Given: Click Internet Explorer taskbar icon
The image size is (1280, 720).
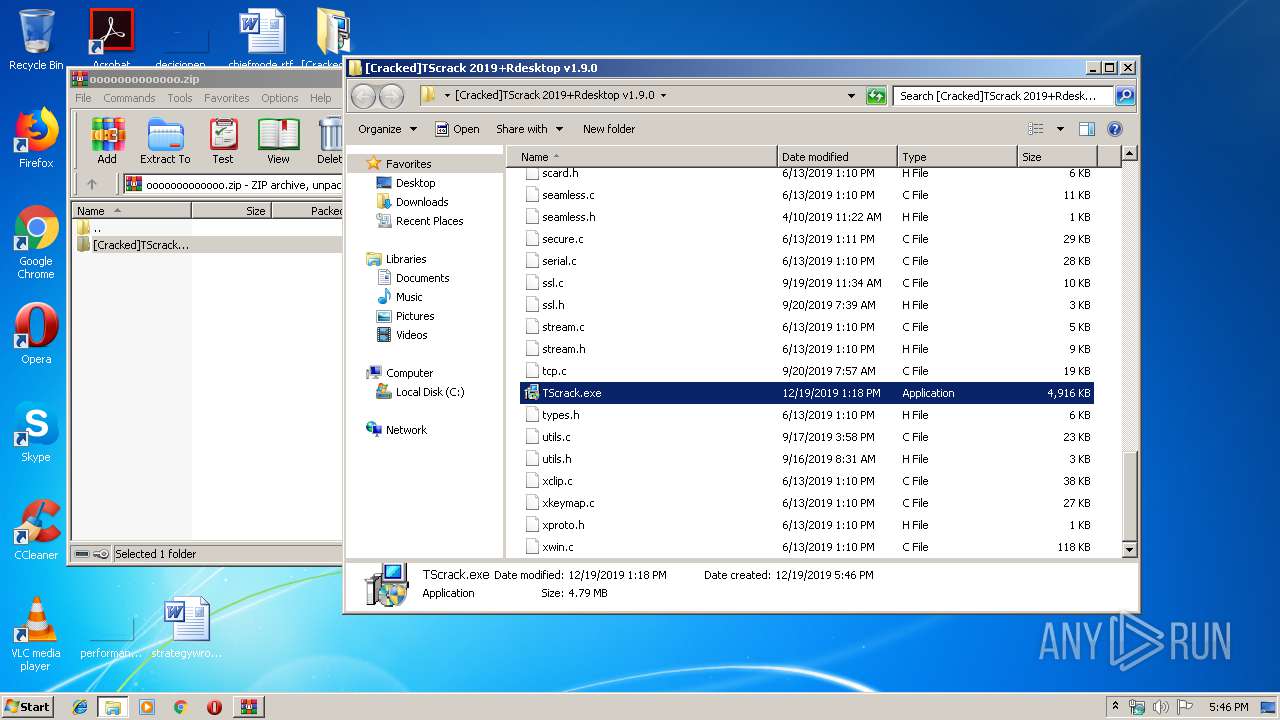Looking at the screenshot, I should (80, 707).
